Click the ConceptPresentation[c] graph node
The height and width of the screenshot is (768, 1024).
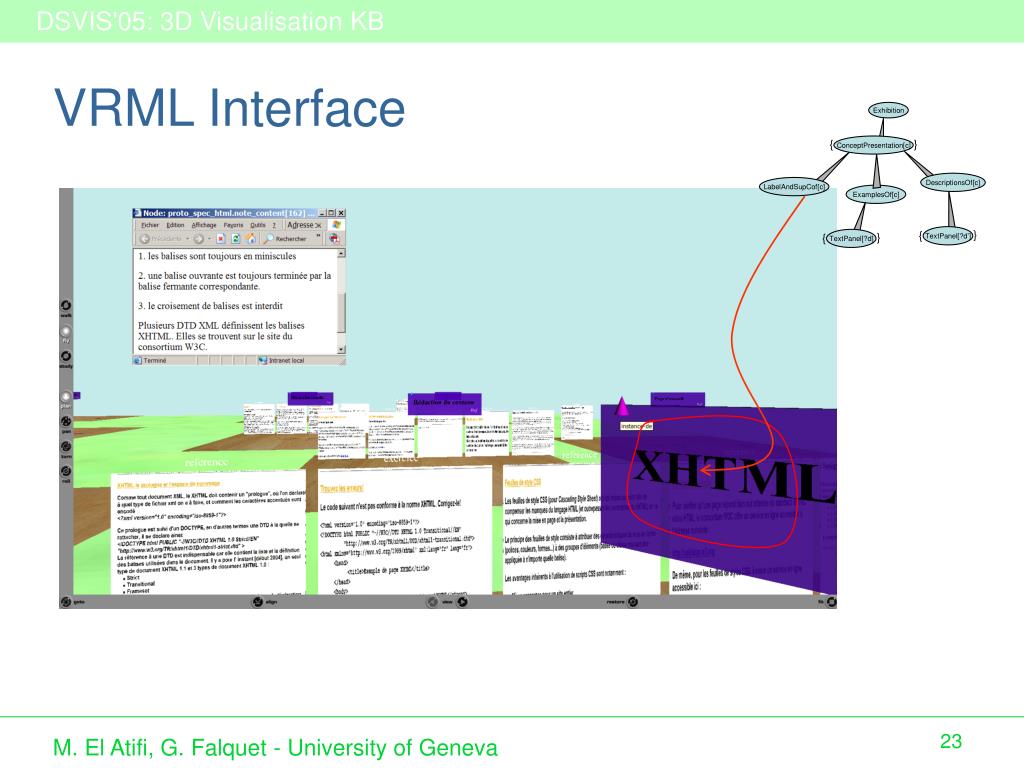tap(874, 145)
